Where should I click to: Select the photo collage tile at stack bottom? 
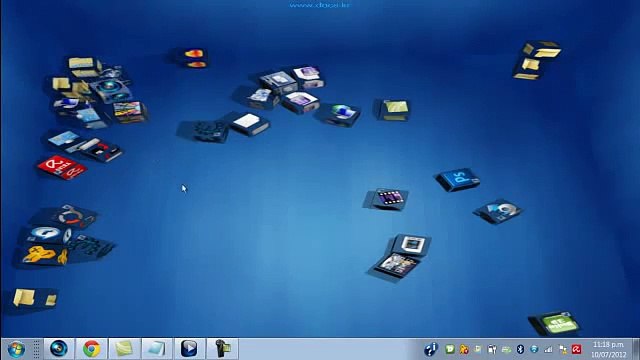click(397, 265)
